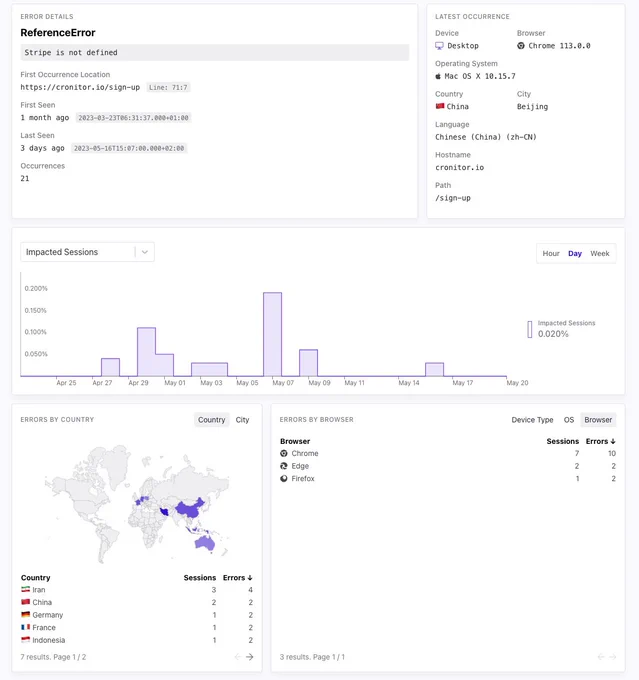639x680 pixels.
Task: Switch to OS breakdown tab
Action: [x=569, y=420]
